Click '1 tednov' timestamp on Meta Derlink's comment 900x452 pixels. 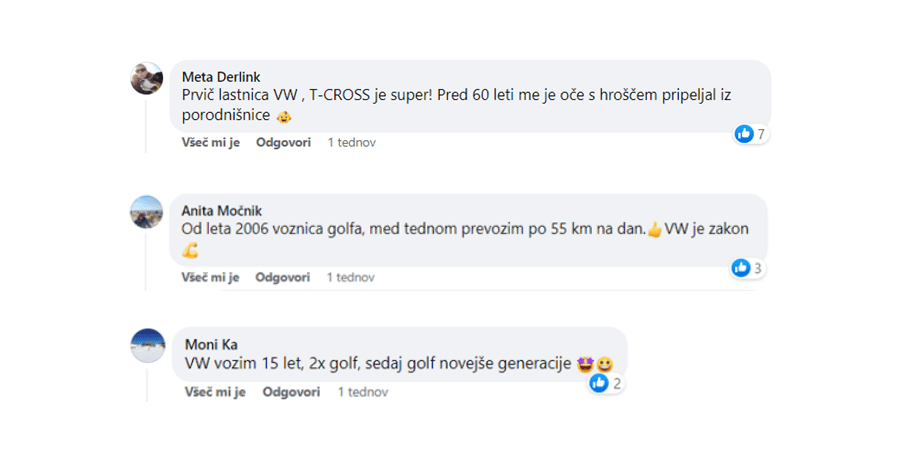tap(351, 142)
